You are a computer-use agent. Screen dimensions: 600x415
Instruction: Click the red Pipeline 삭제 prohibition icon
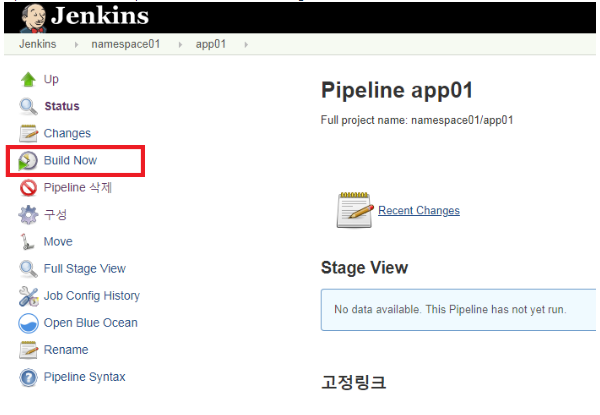click(x=28, y=188)
